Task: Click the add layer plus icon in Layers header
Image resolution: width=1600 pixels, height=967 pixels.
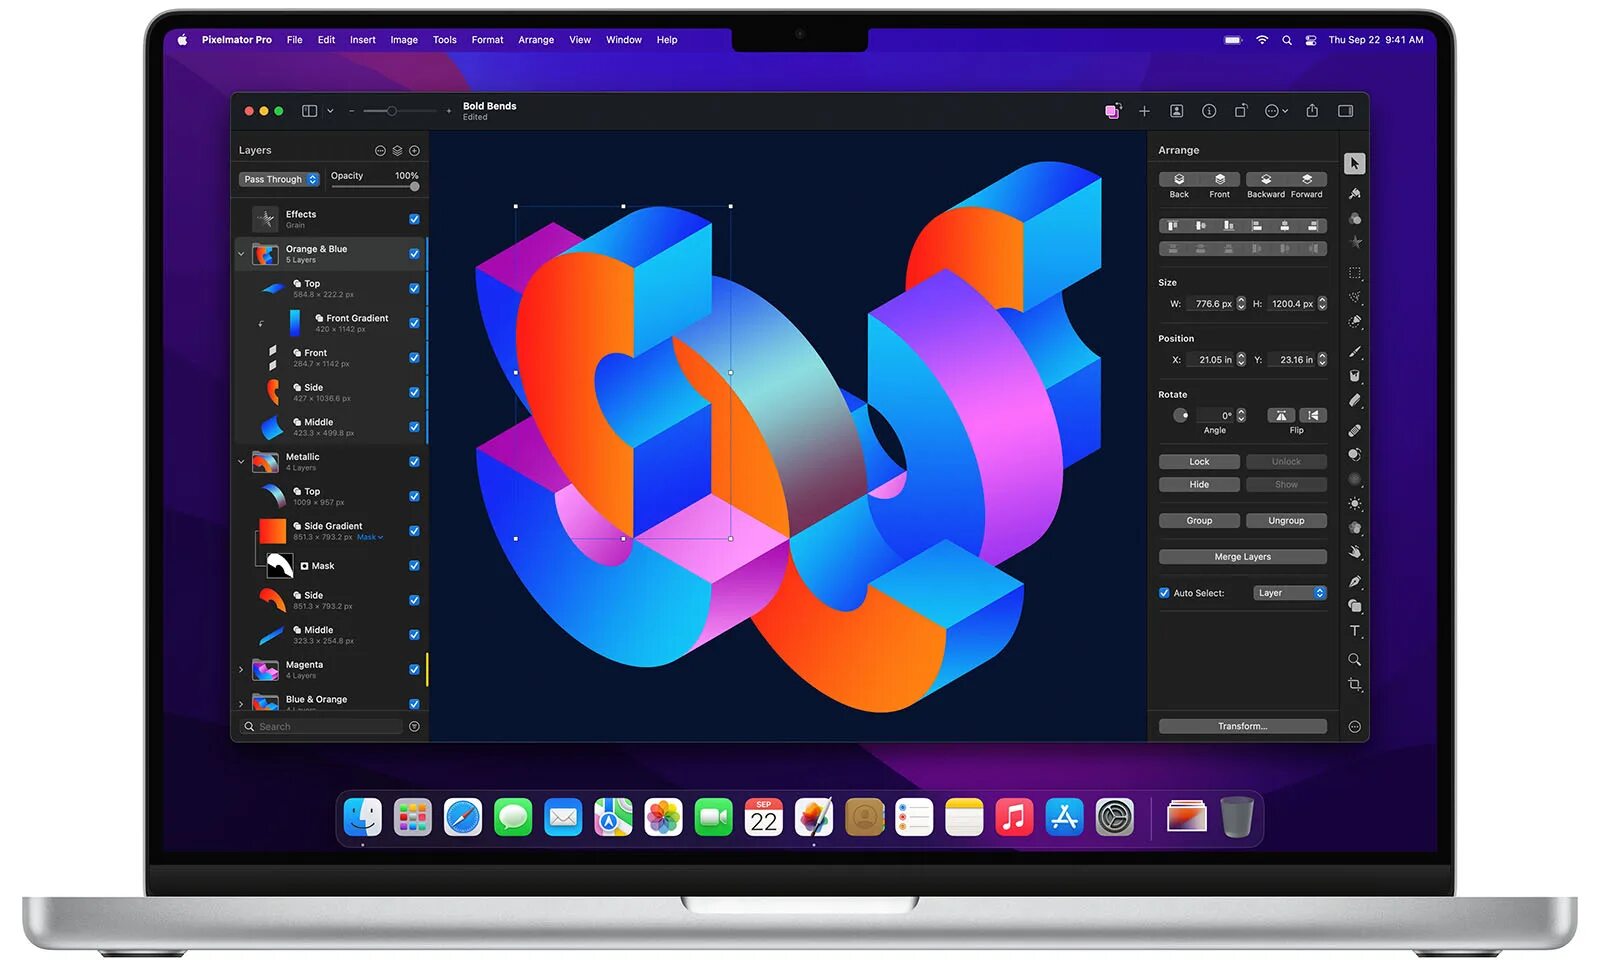Action: [x=414, y=151]
